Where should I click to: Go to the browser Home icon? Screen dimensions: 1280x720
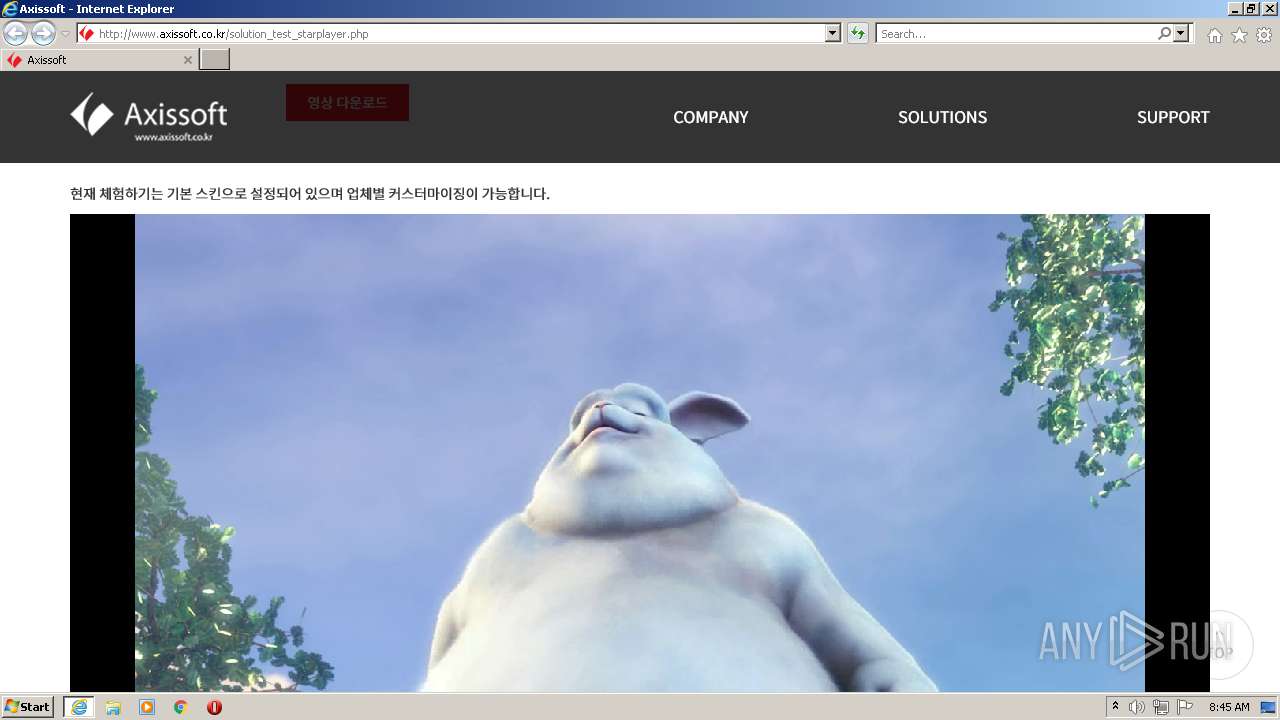point(1214,35)
